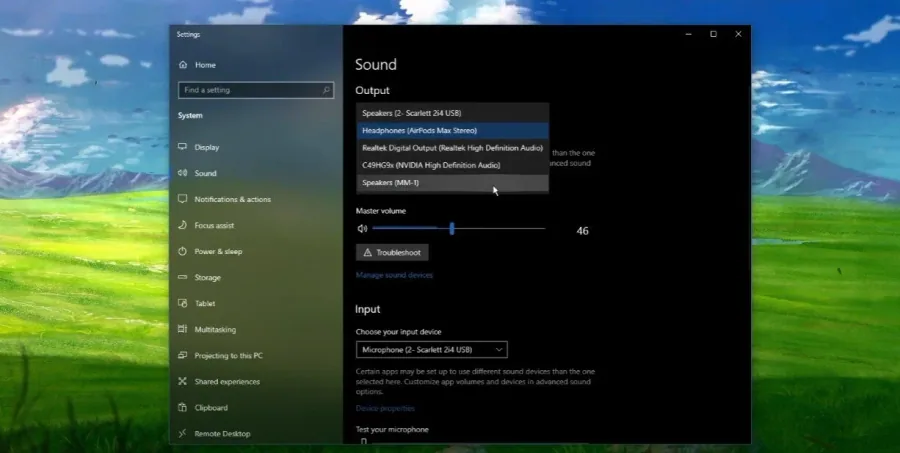Click the chevron of input device dropdown
This screenshot has width=900, height=453.
pyautogui.click(x=499, y=350)
